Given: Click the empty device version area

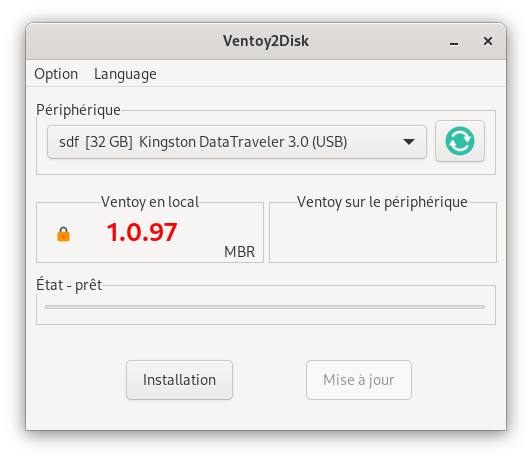Looking at the screenshot, I should point(383,234).
